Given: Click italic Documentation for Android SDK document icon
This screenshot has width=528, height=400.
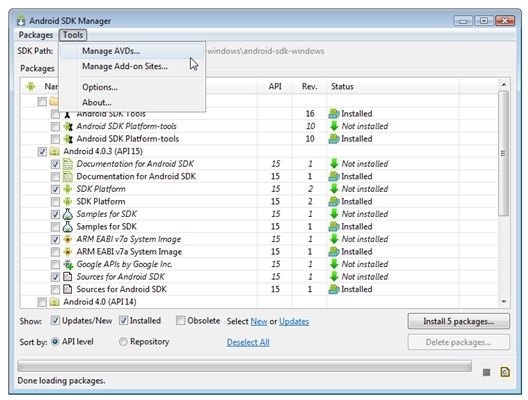Looking at the screenshot, I should coord(68,164).
